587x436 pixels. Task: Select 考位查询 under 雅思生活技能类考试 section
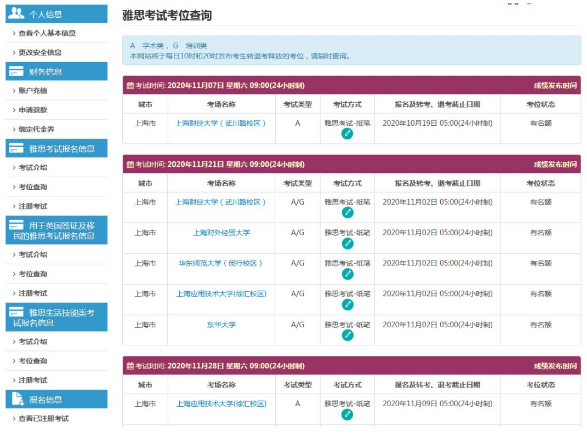point(33,361)
